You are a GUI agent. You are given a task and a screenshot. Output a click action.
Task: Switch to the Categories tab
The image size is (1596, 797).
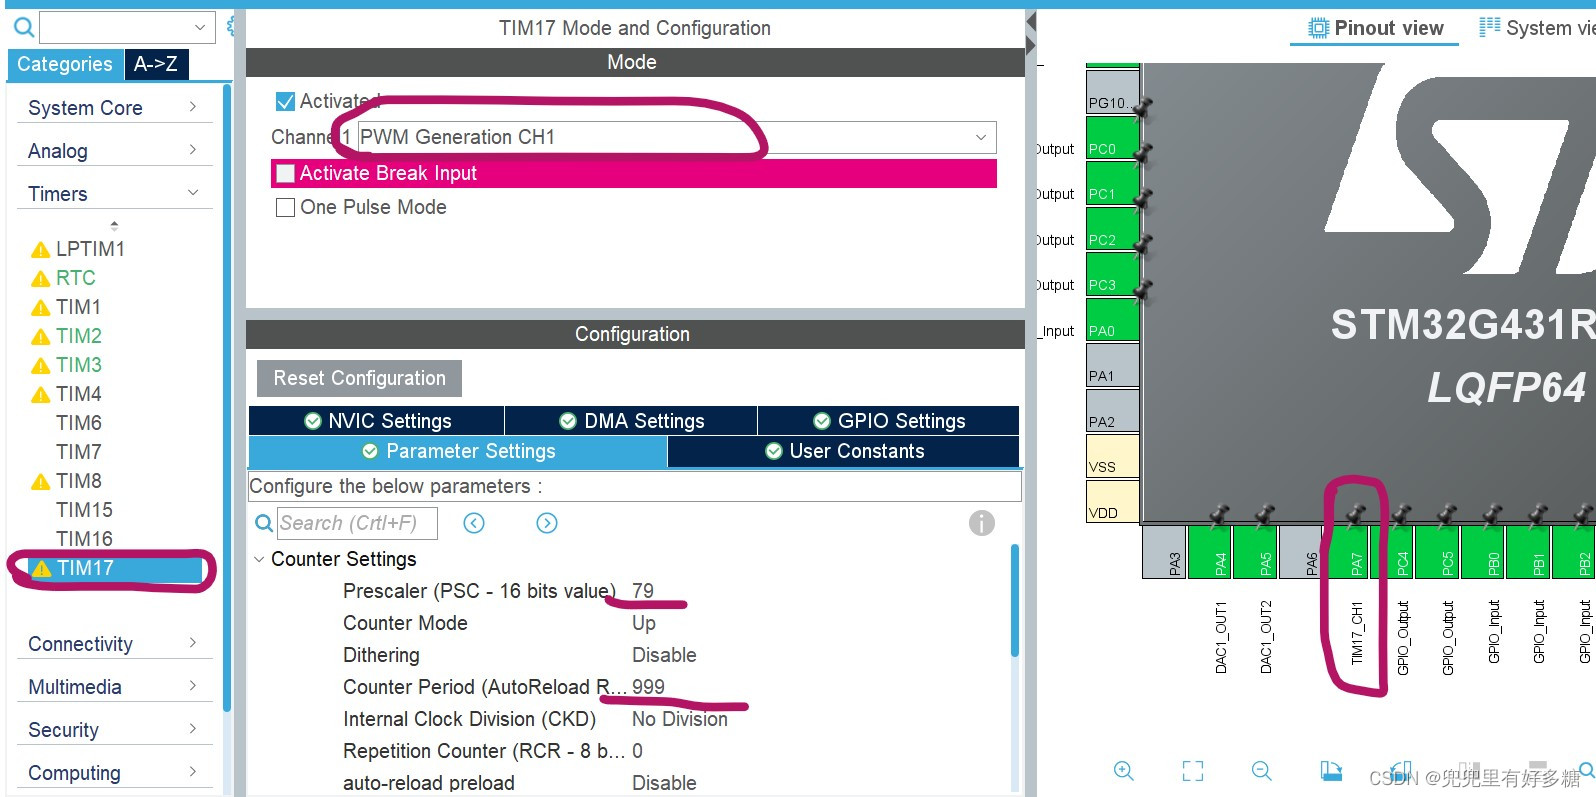coord(65,64)
